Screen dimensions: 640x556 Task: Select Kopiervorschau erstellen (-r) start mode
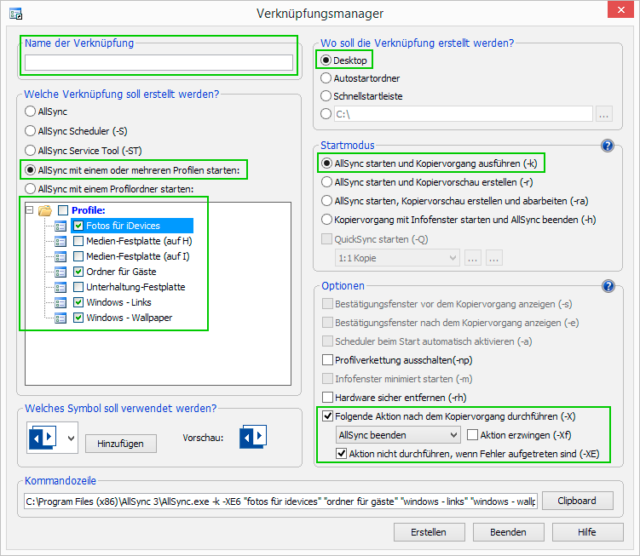(327, 182)
